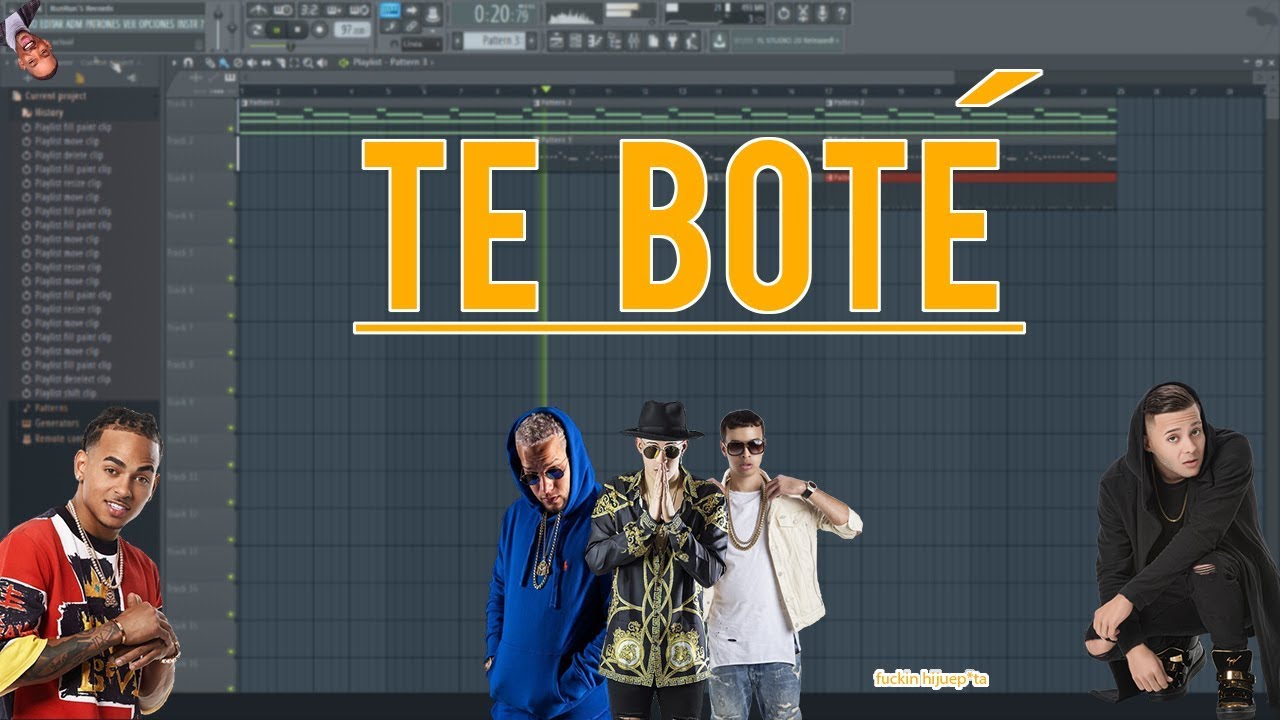
Task: Toggle the 3.2 countdown before recording
Action: (309, 10)
